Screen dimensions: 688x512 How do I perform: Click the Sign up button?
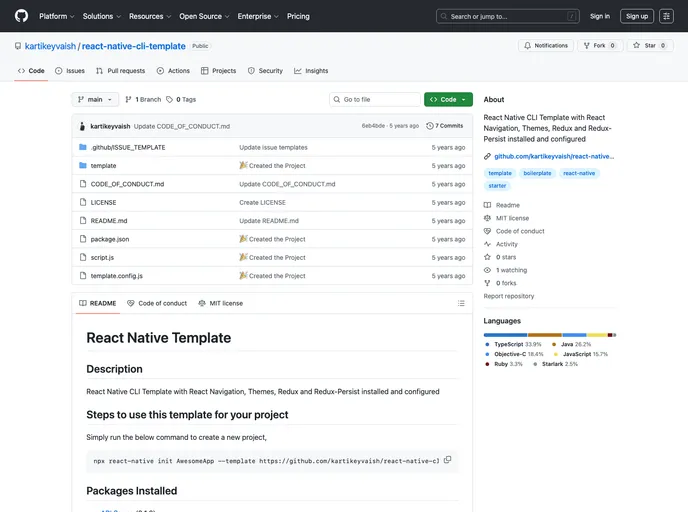tap(636, 16)
